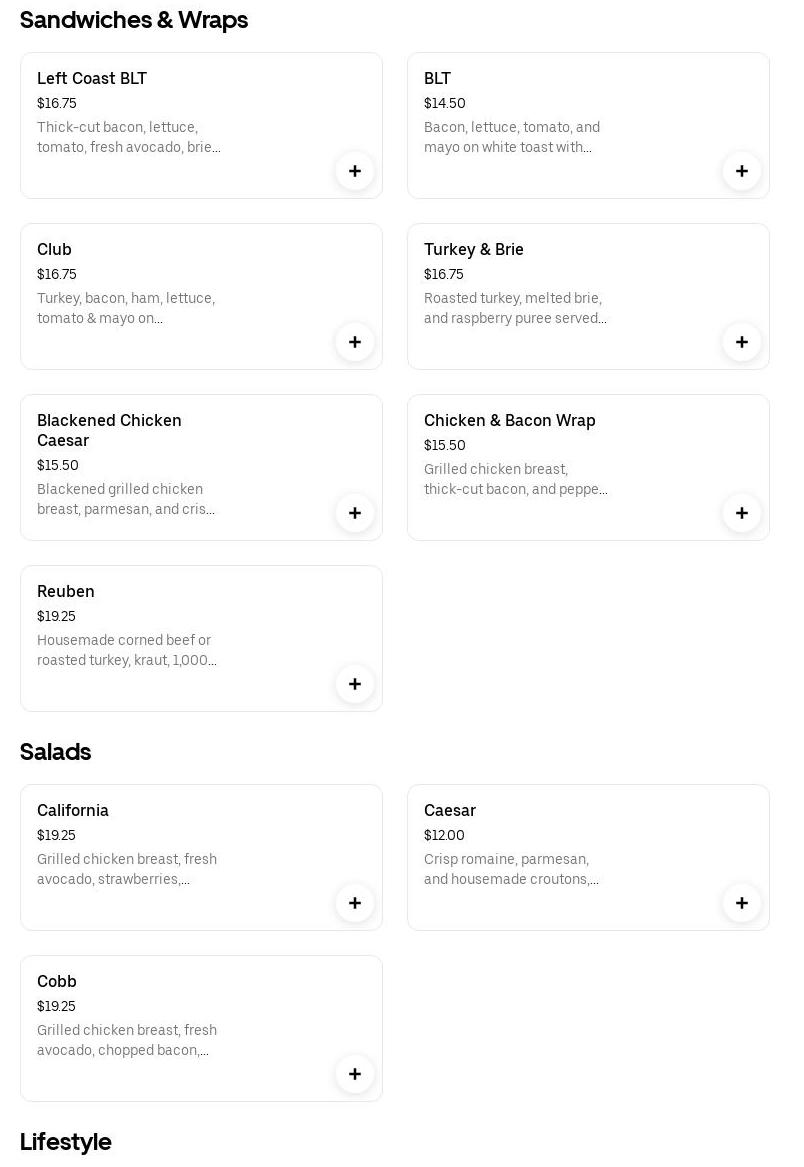Add Turkey & Brie with plus icon
Screen dimensions: 804x1167
tap(742, 342)
